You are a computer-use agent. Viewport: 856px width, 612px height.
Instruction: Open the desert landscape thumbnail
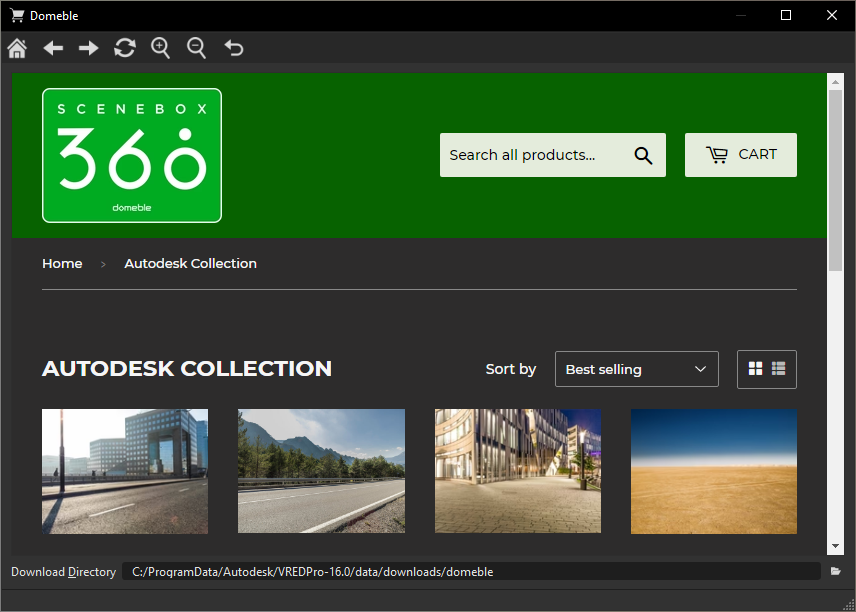[x=713, y=471]
